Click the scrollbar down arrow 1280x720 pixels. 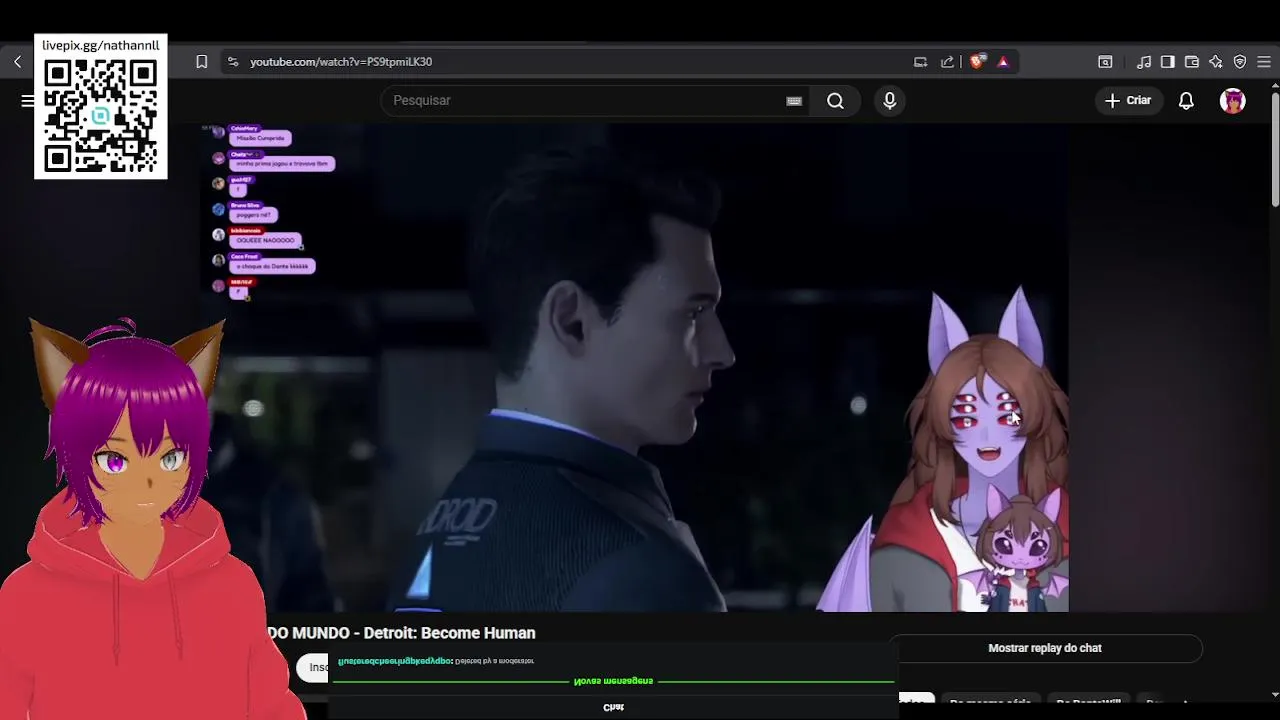1275,694
